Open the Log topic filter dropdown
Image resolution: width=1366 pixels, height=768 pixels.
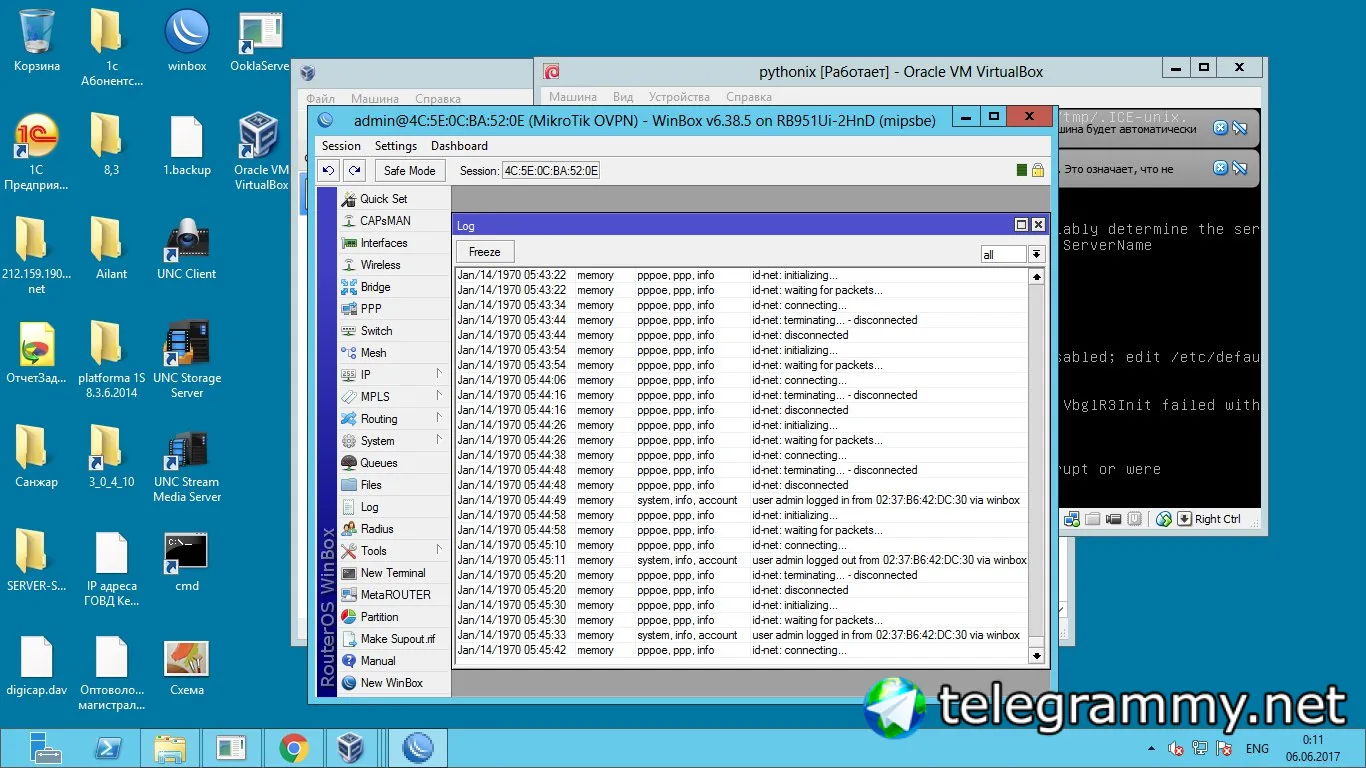click(x=1037, y=255)
